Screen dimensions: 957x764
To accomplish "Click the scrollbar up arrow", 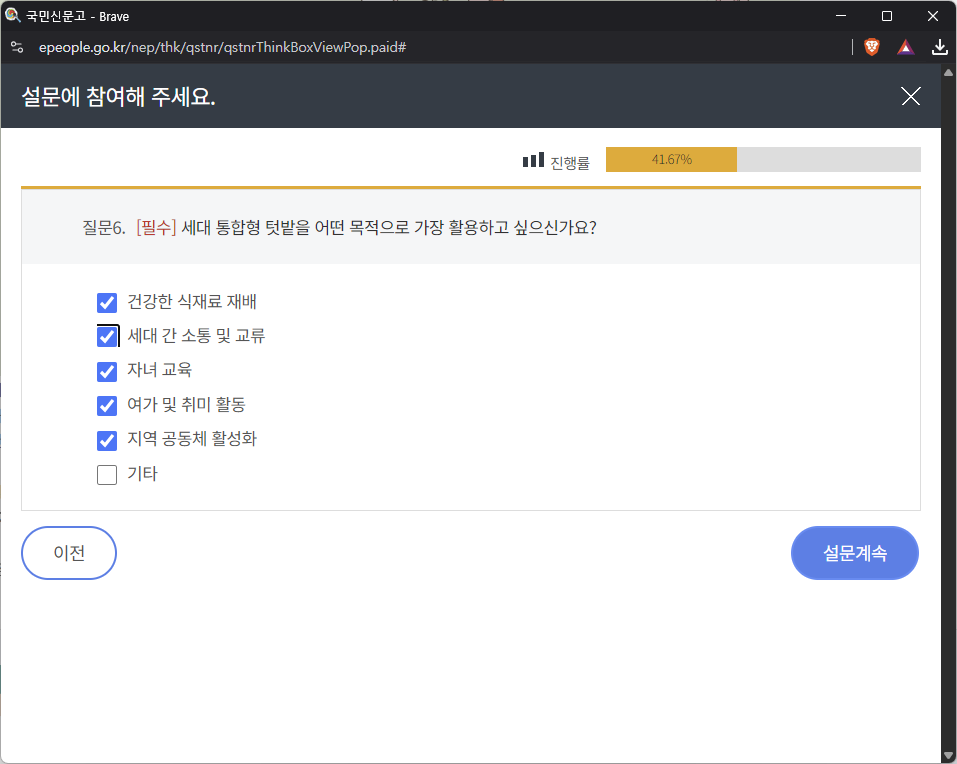I will [x=948, y=72].
